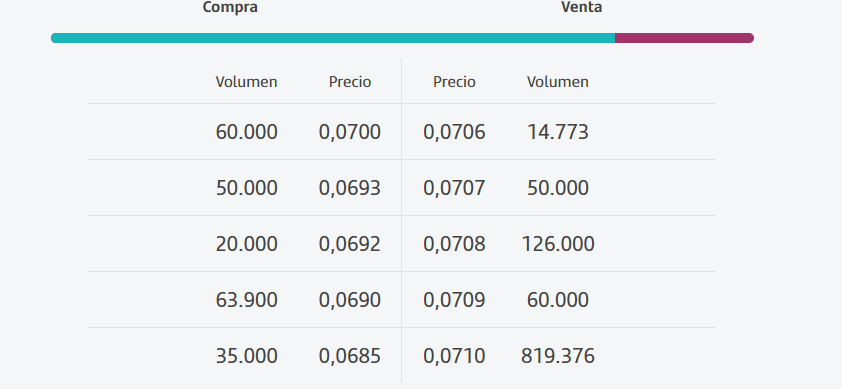Screen dimensions: 842x389
Task: Click buy volume 63.900
Action: click(x=246, y=300)
